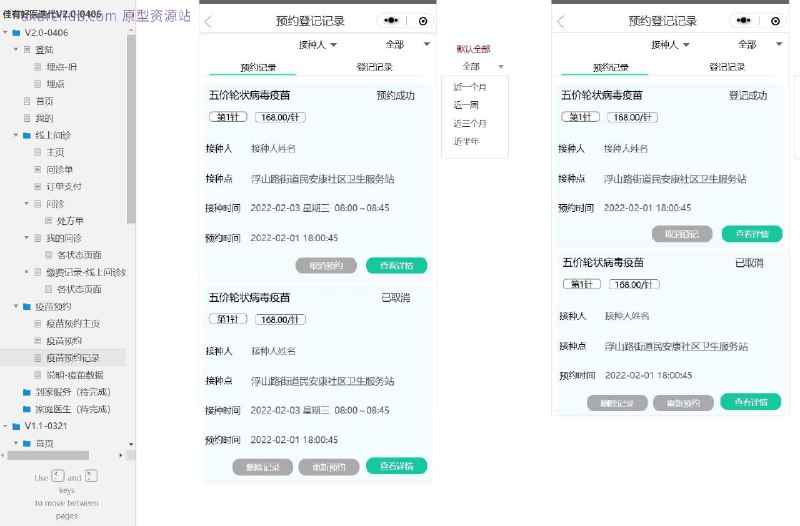Open 接种人 dropdown in right phone
The image size is (800, 526).
point(670,45)
